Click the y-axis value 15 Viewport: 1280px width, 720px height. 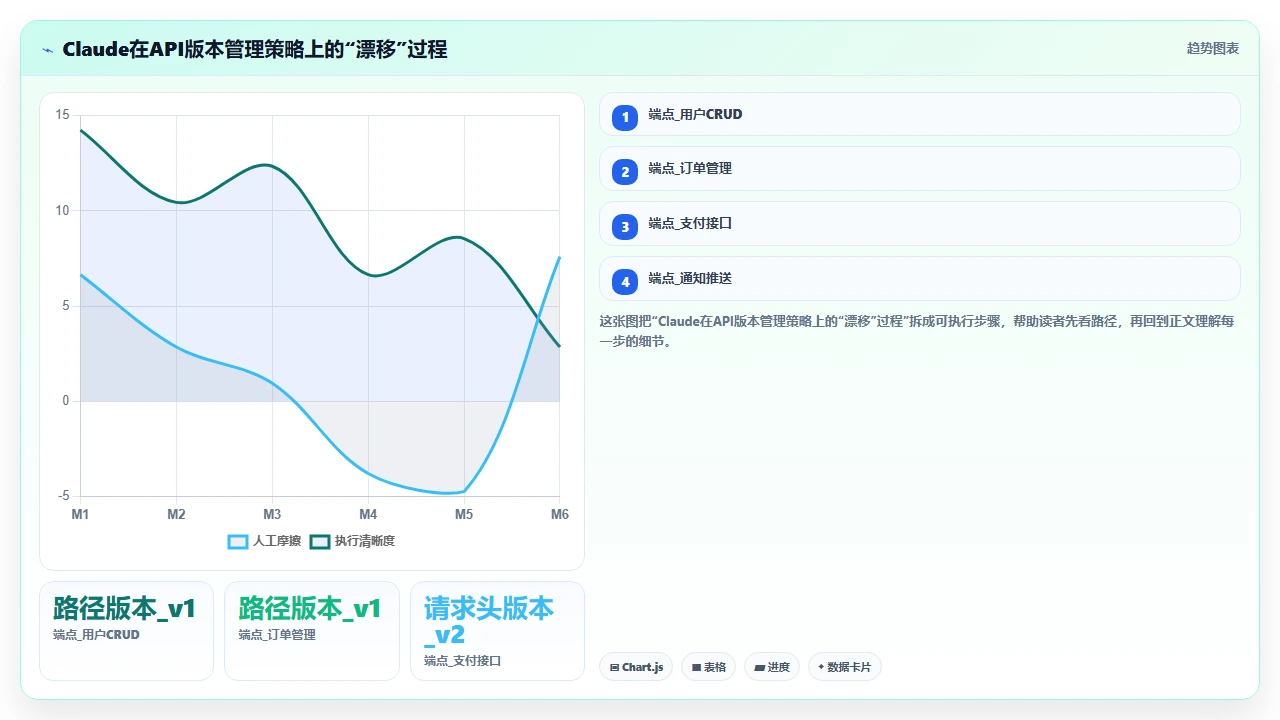point(62,115)
